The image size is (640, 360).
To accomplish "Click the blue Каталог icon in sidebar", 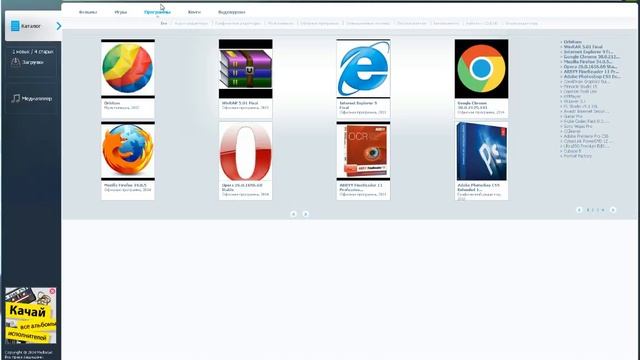I will pyautogui.click(x=15, y=26).
